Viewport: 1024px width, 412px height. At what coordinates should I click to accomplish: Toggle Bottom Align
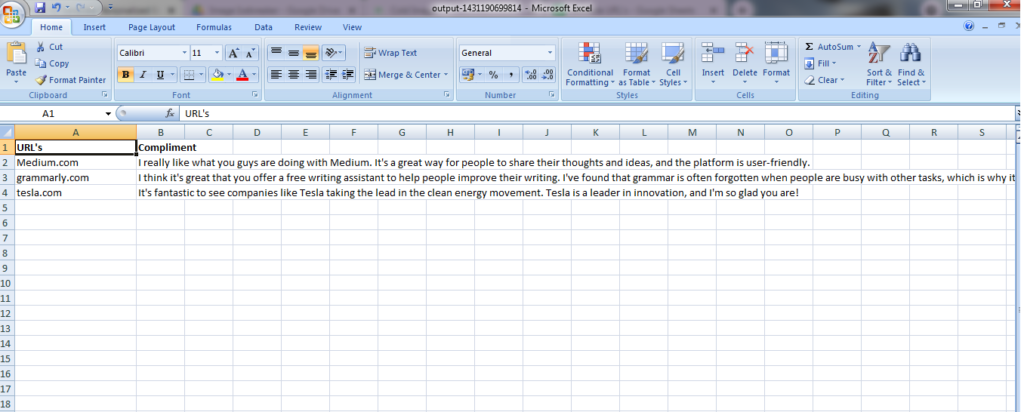click(x=311, y=53)
